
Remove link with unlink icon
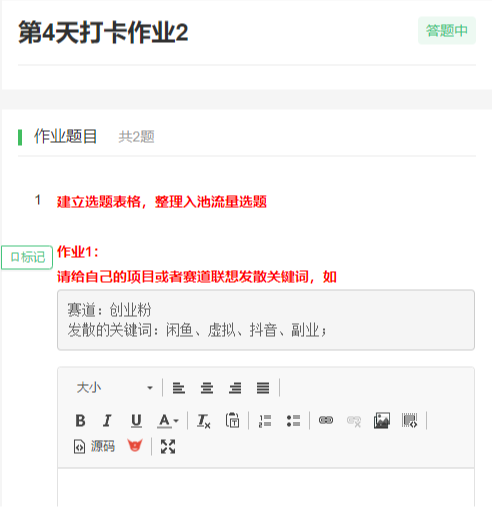pyautogui.click(x=354, y=421)
